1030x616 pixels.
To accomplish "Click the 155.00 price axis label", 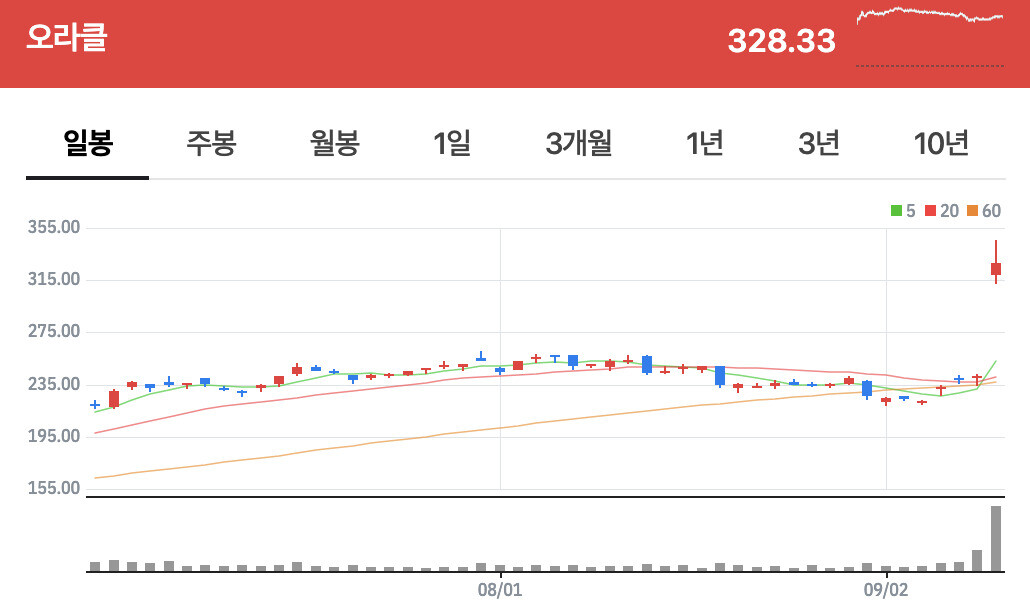I will click(54, 488).
